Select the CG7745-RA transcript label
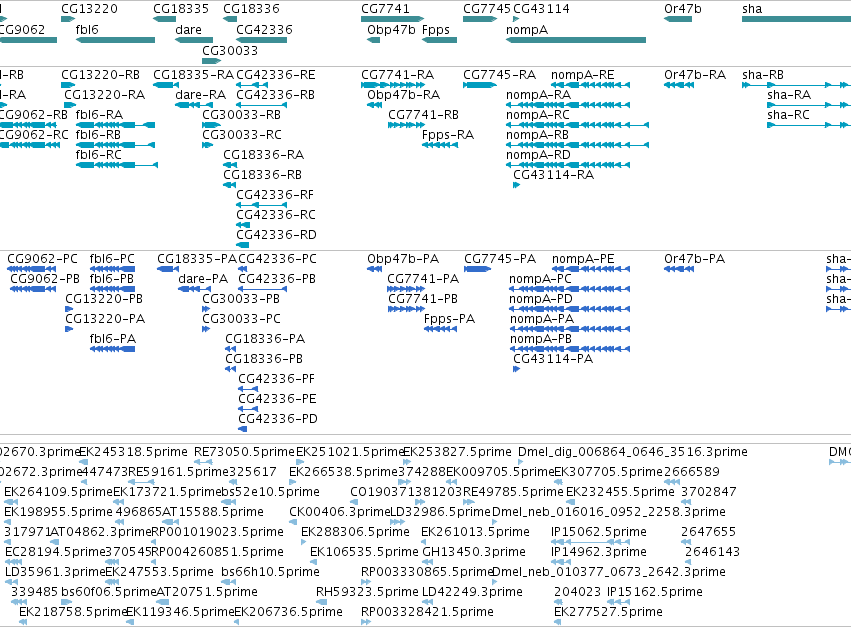This screenshot has height=627, width=851. tap(499, 74)
